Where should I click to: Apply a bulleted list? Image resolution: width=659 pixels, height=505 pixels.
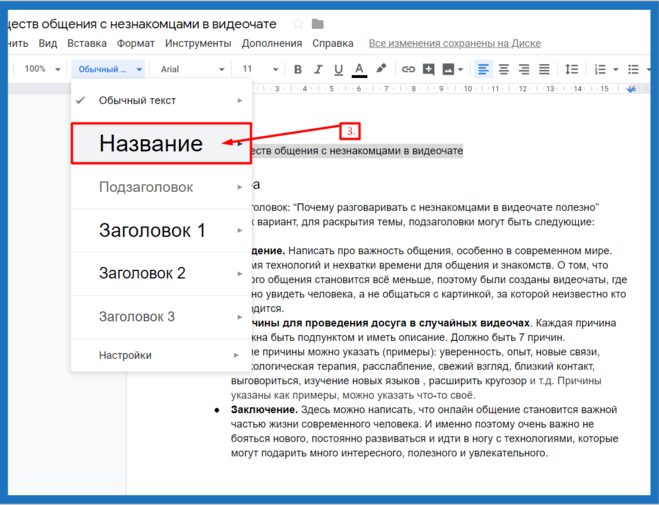tap(633, 69)
